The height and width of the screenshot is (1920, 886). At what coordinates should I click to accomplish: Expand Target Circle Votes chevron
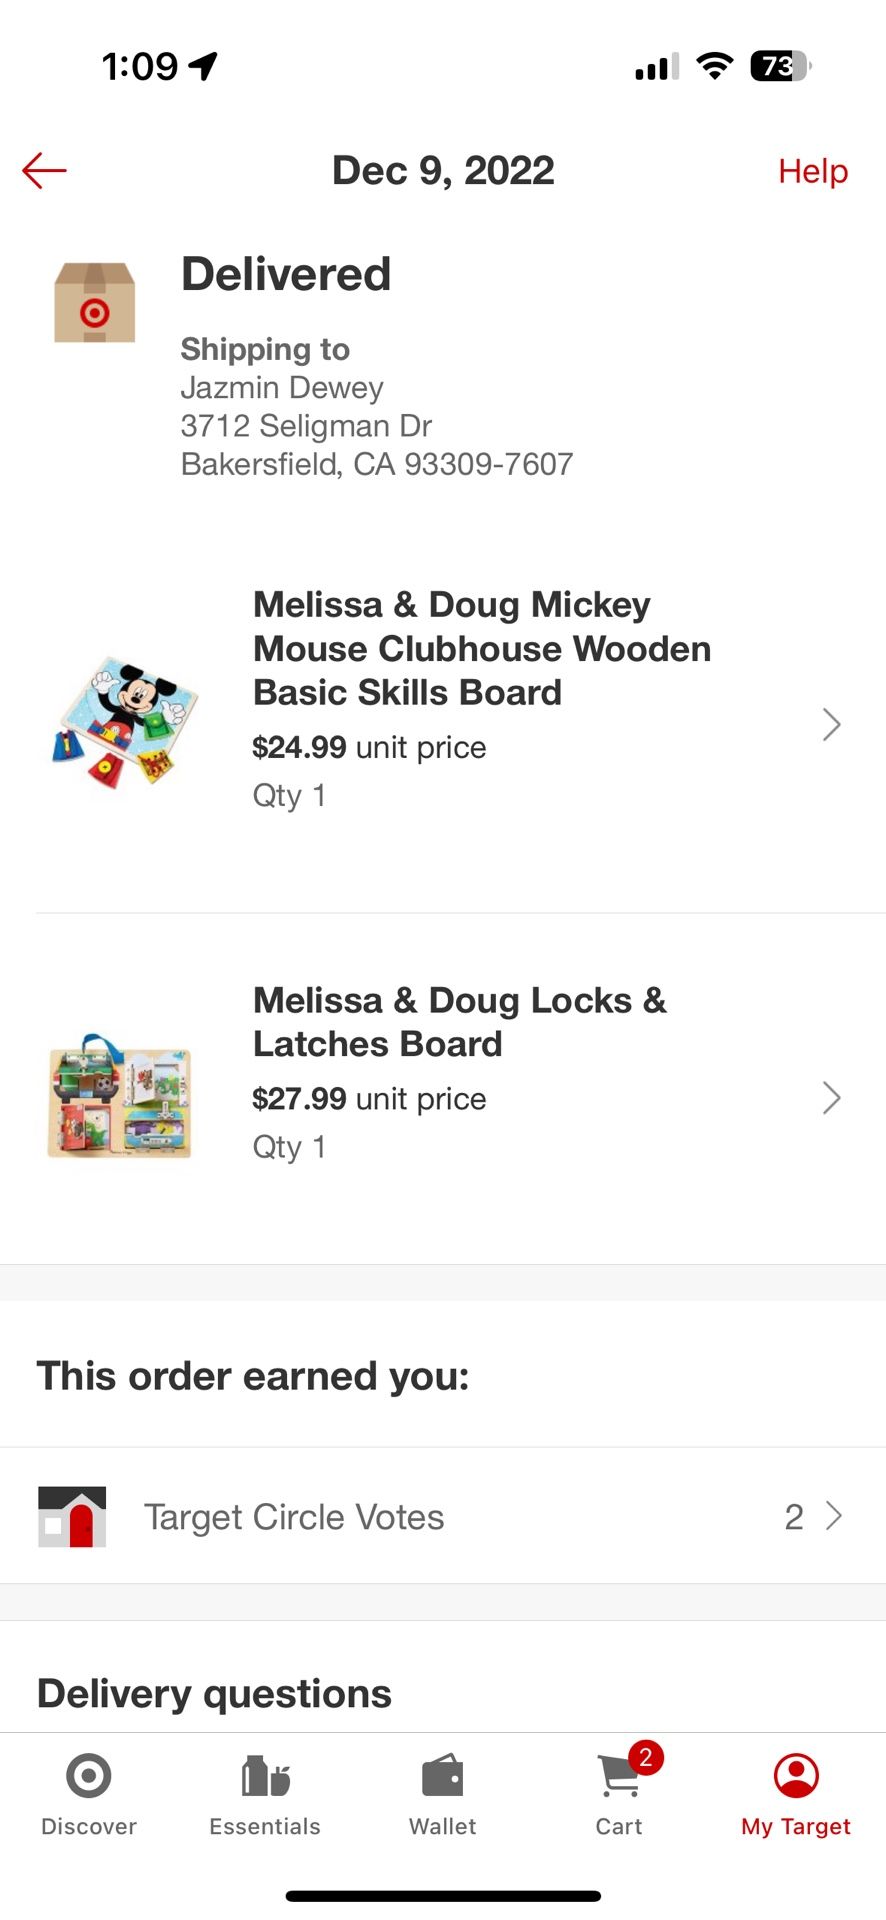(833, 1516)
